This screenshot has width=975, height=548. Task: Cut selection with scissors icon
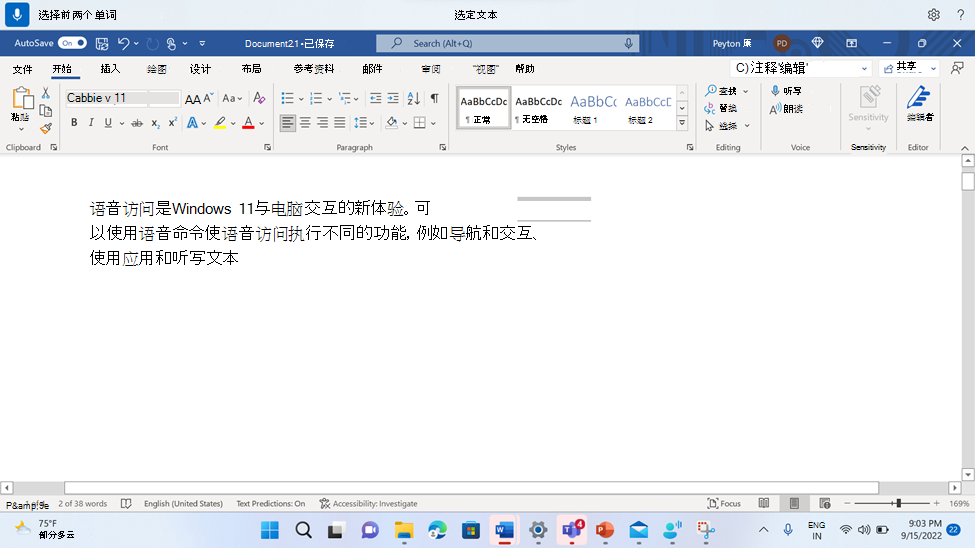pyautogui.click(x=45, y=93)
